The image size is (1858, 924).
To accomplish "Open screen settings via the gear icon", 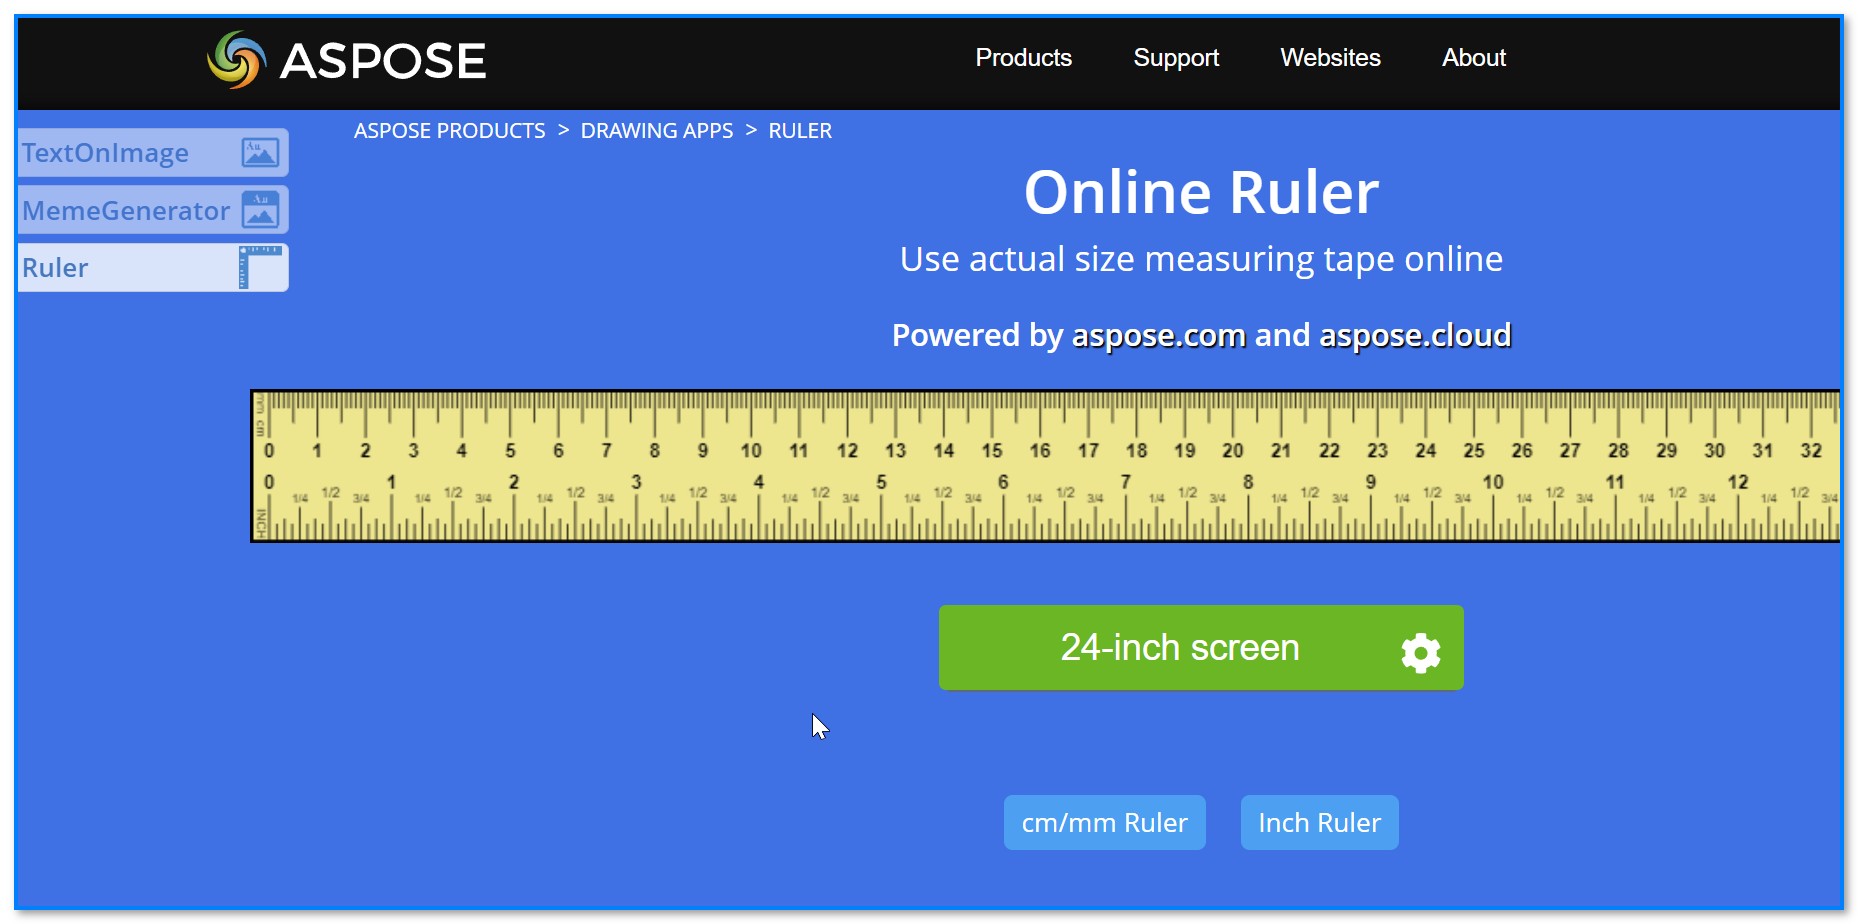I will click(x=1421, y=653).
